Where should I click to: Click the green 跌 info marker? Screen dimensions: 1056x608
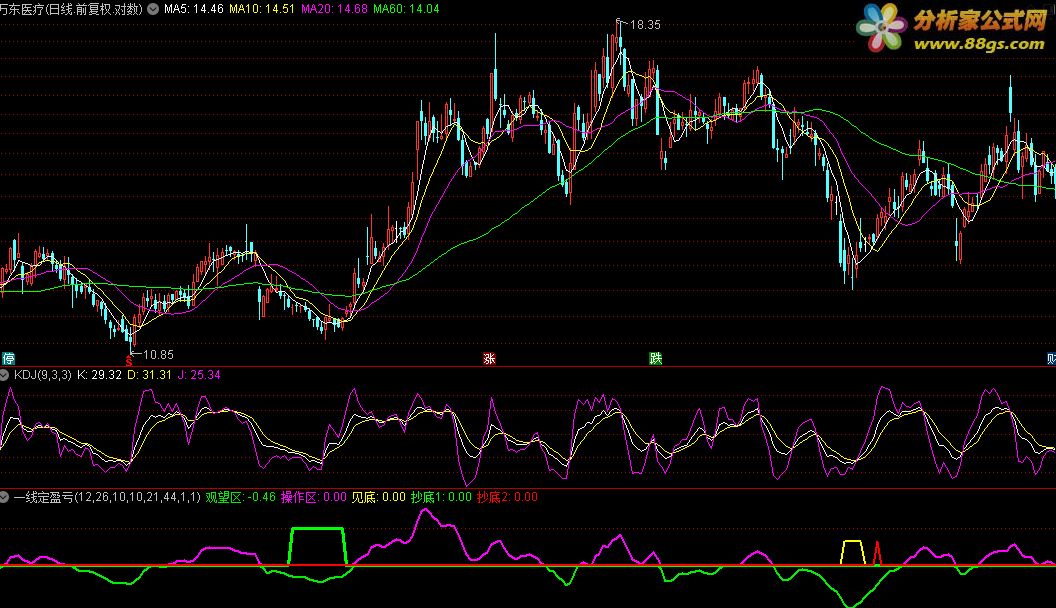(655, 359)
